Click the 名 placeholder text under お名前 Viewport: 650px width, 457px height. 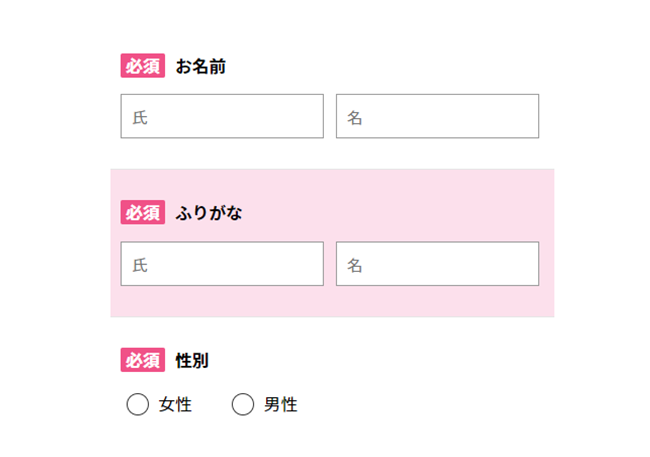(x=355, y=117)
